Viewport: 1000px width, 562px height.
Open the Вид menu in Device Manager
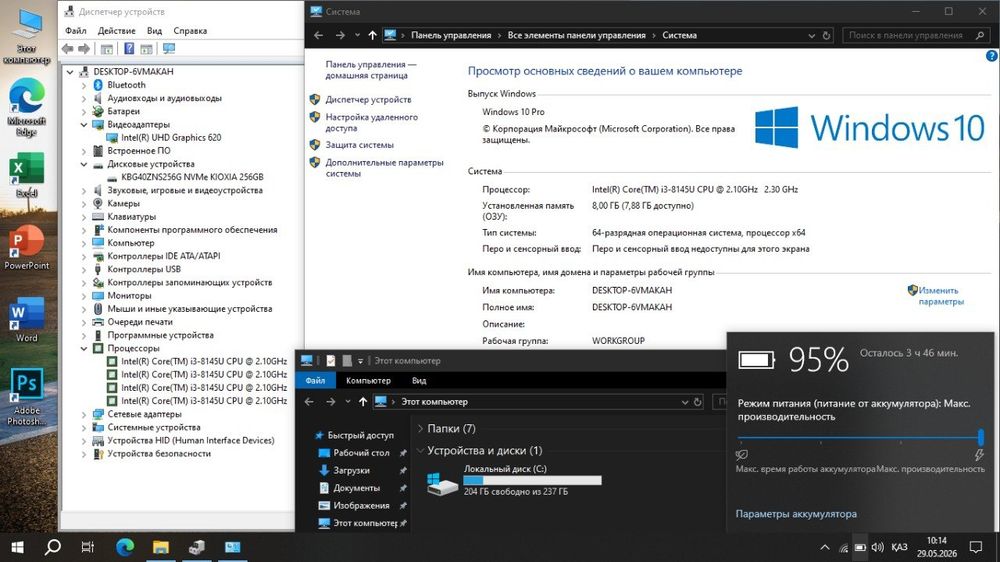tap(154, 31)
